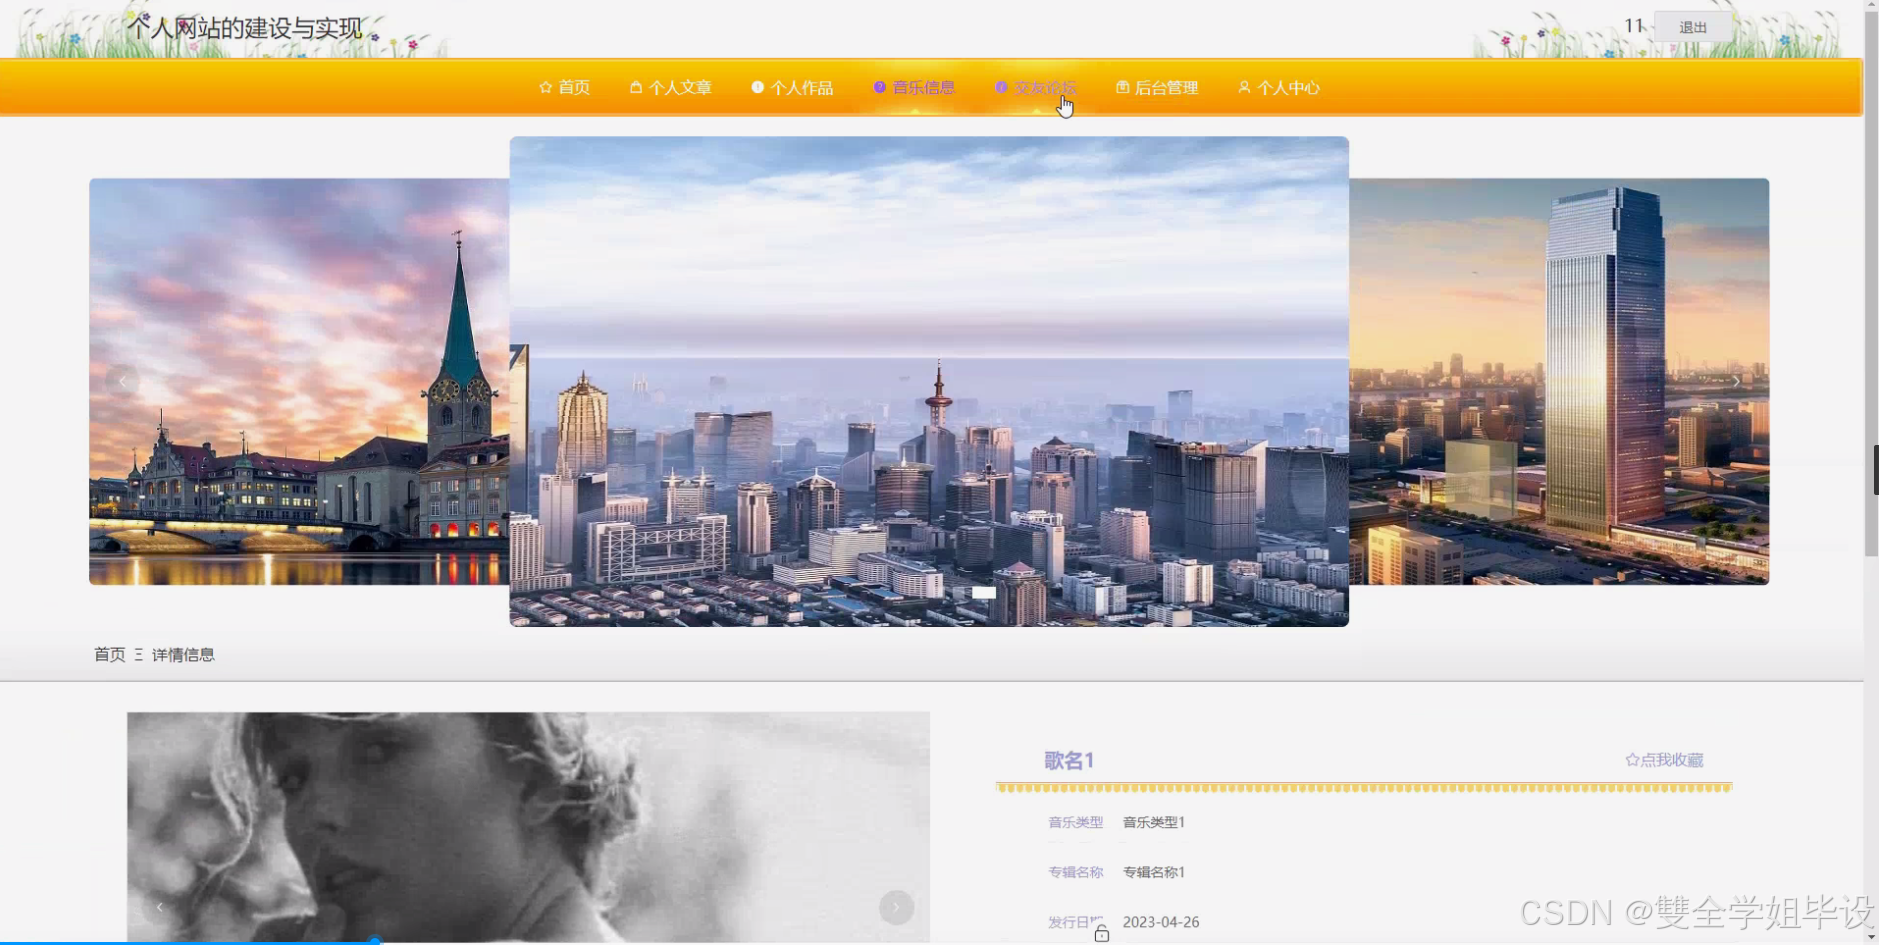Viewport: 1879px width, 945px height.
Task: Select the person icon beside 个人中心
Action: coord(1243,87)
